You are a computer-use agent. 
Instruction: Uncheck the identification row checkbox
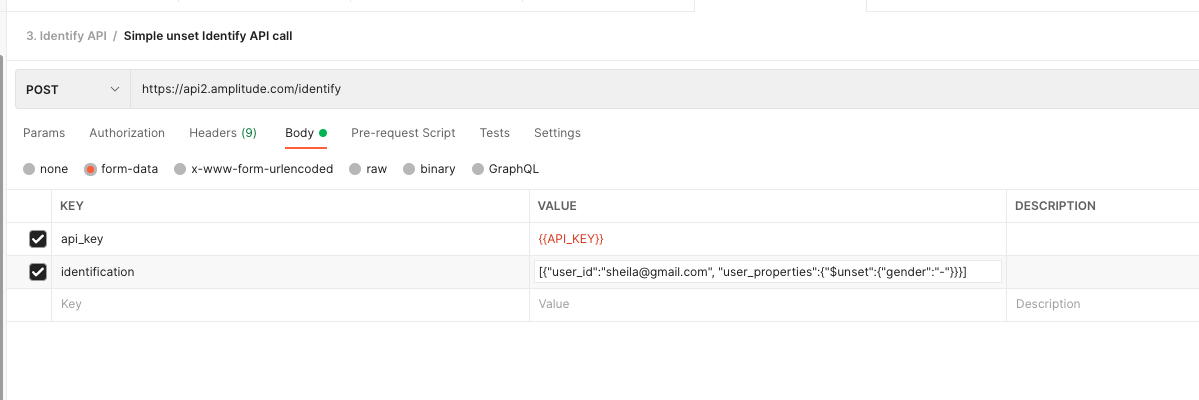[x=38, y=272]
